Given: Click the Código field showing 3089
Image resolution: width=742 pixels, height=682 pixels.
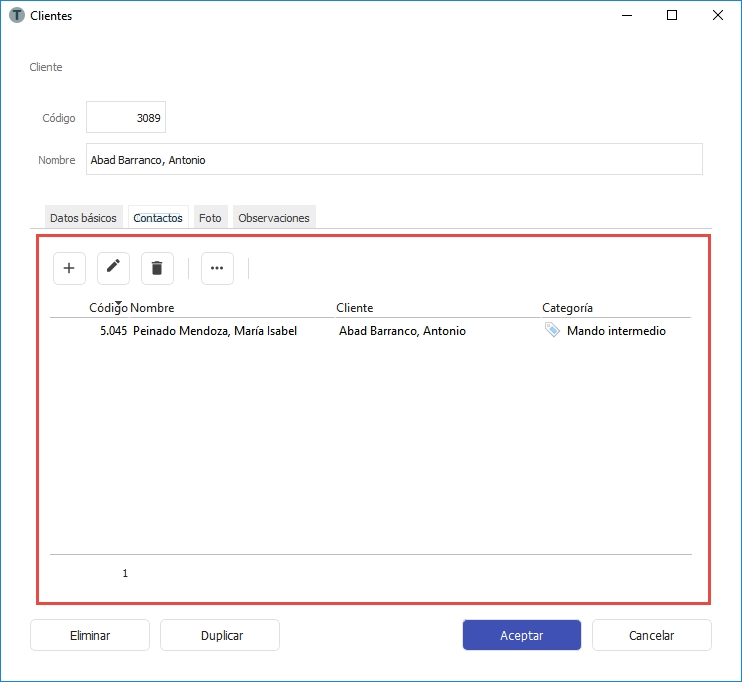Looking at the screenshot, I should coord(126,118).
